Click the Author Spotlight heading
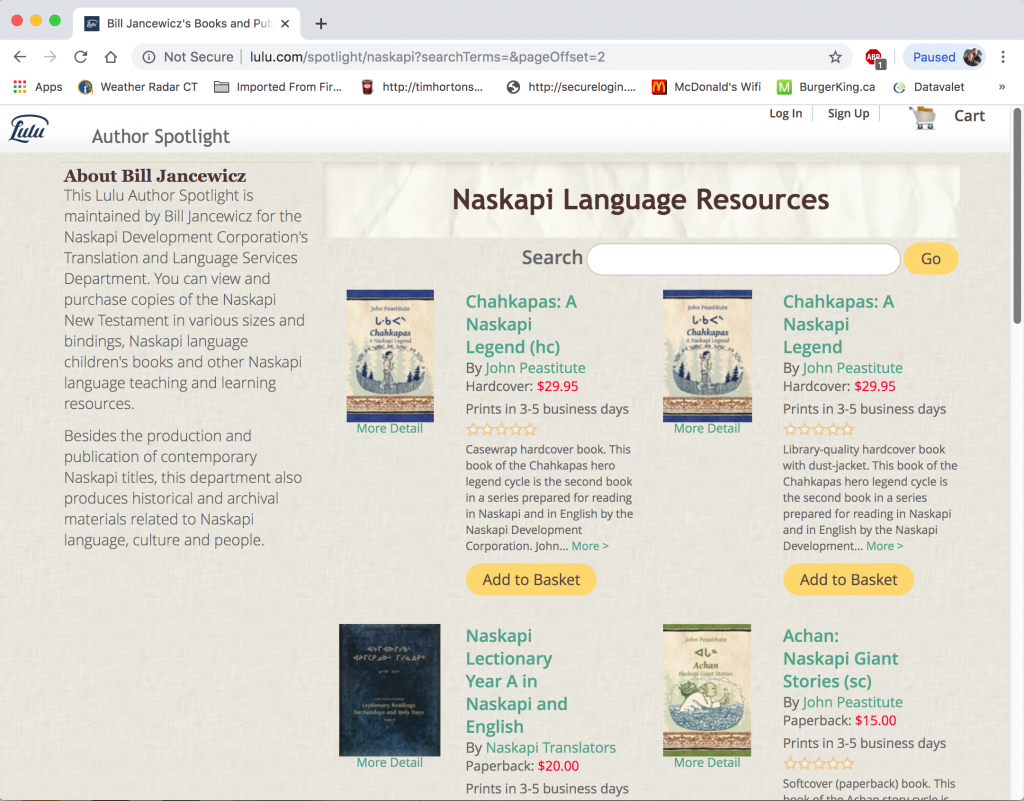The image size is (1024, 801). click(161, 136)
